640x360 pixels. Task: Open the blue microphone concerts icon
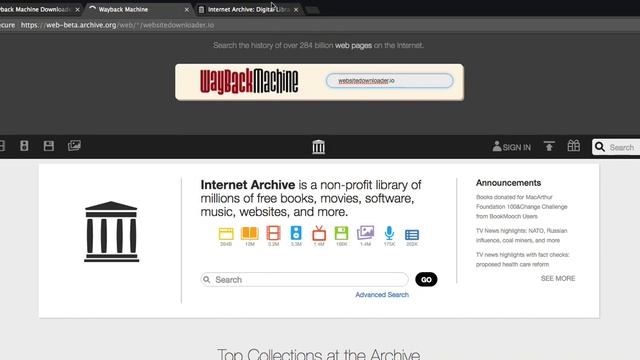(389, 233)
